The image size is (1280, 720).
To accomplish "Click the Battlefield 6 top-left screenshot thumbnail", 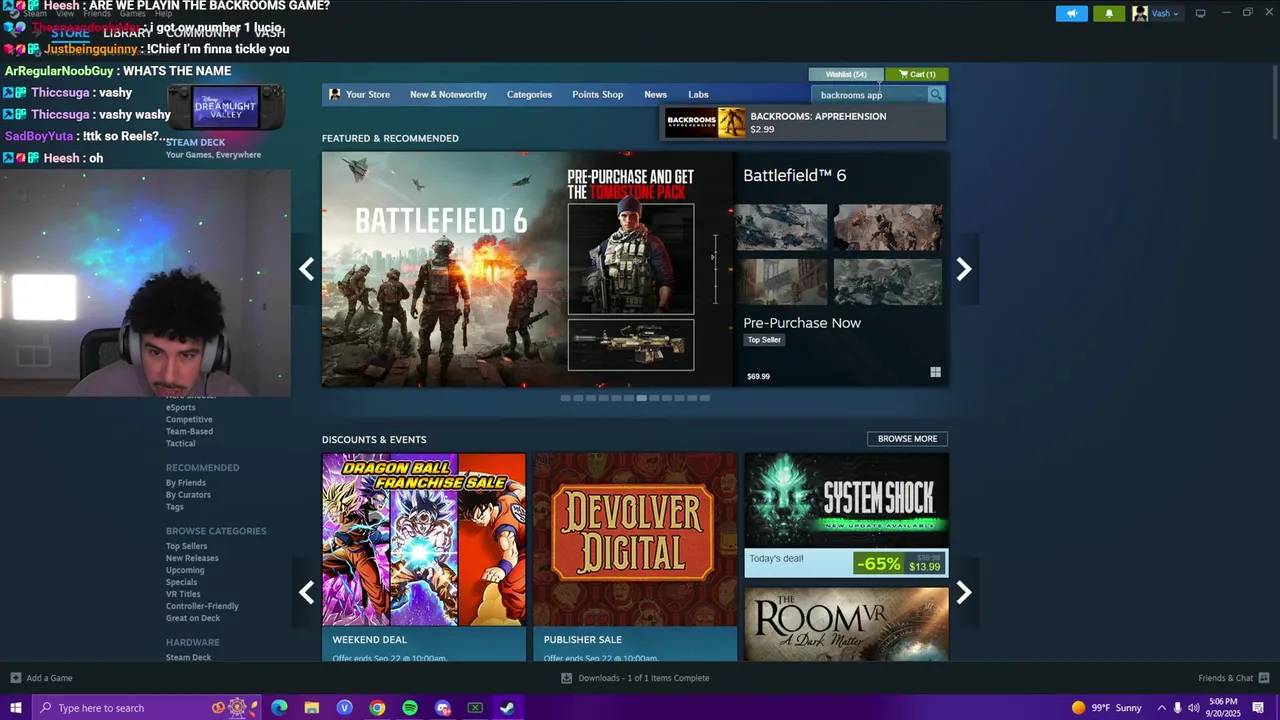I will pos(781,227).
